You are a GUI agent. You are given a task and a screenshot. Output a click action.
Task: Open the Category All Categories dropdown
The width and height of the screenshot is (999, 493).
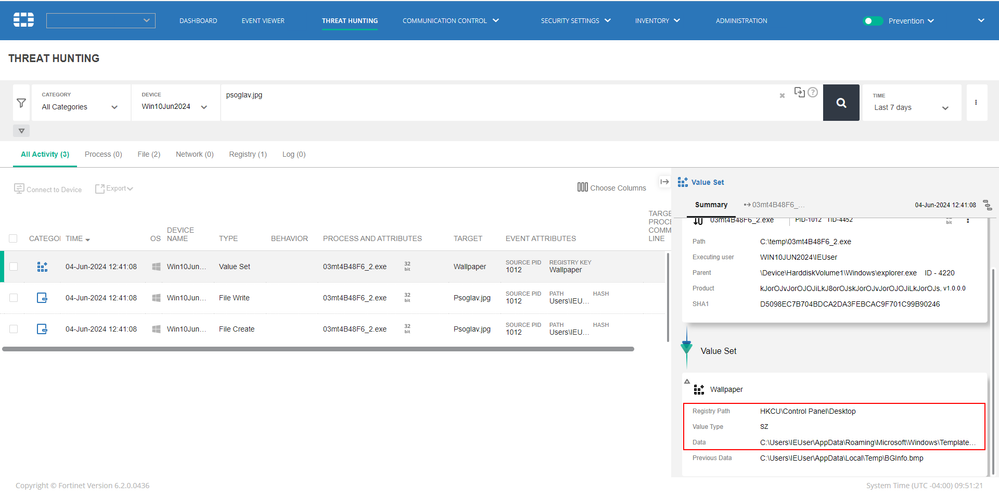80,107
